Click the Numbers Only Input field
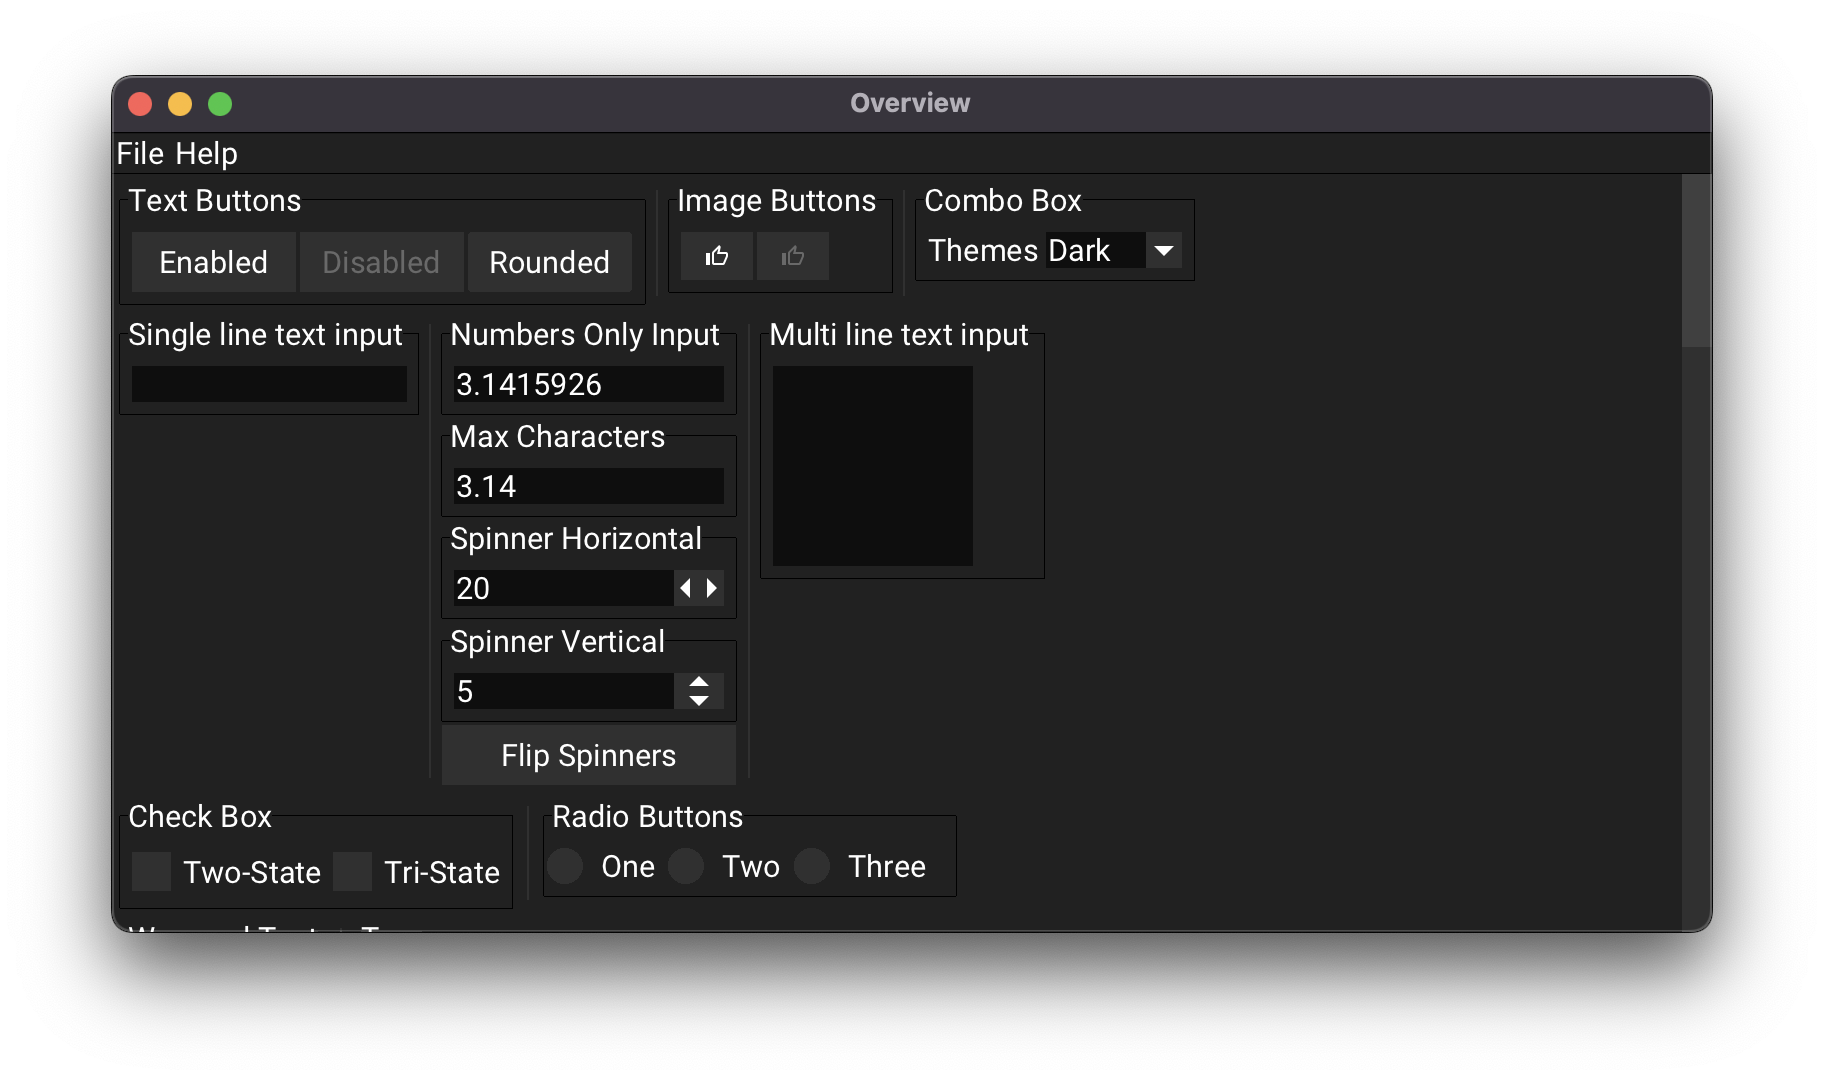Viewport: 1824px width, 1080px height. (588, 384)
